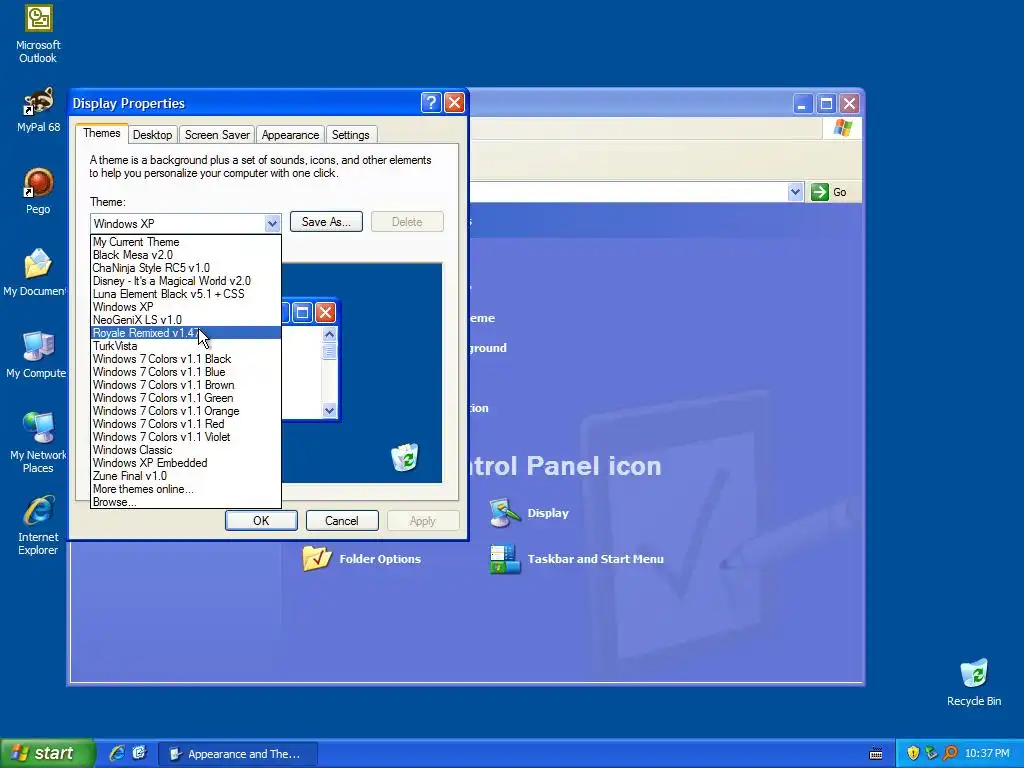
Task: Select Windows 7 Colors v1.1 Green
Action: pyautogui.click(x=186, y=398)
